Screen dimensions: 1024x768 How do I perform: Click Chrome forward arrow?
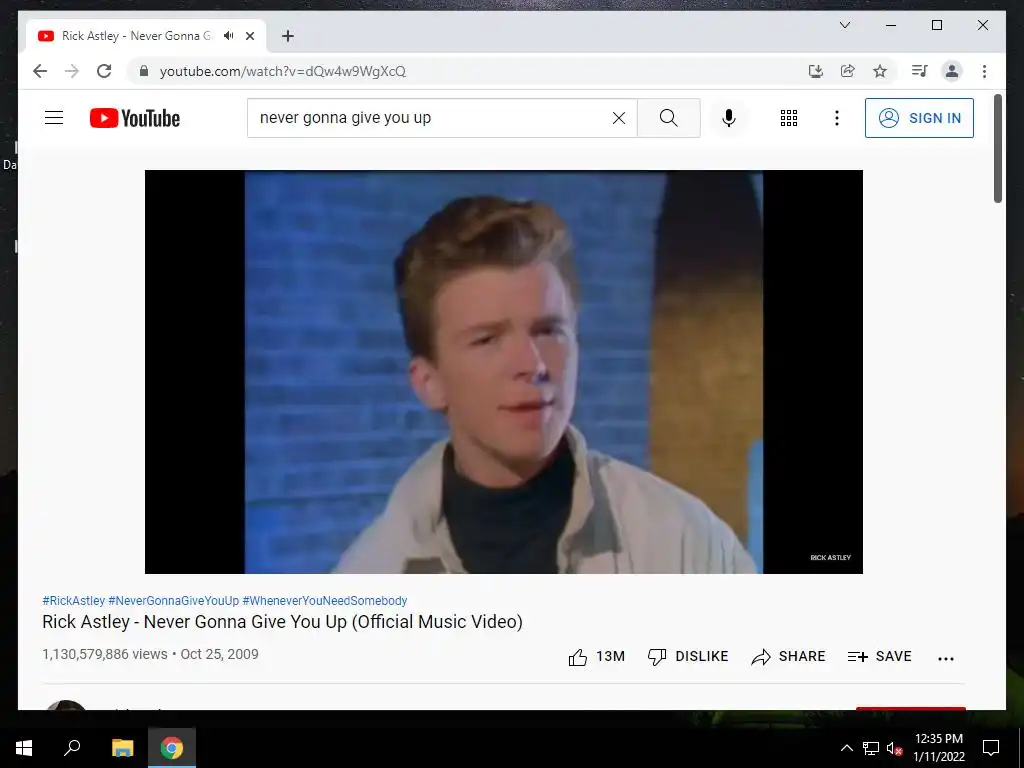pos(72,71)
